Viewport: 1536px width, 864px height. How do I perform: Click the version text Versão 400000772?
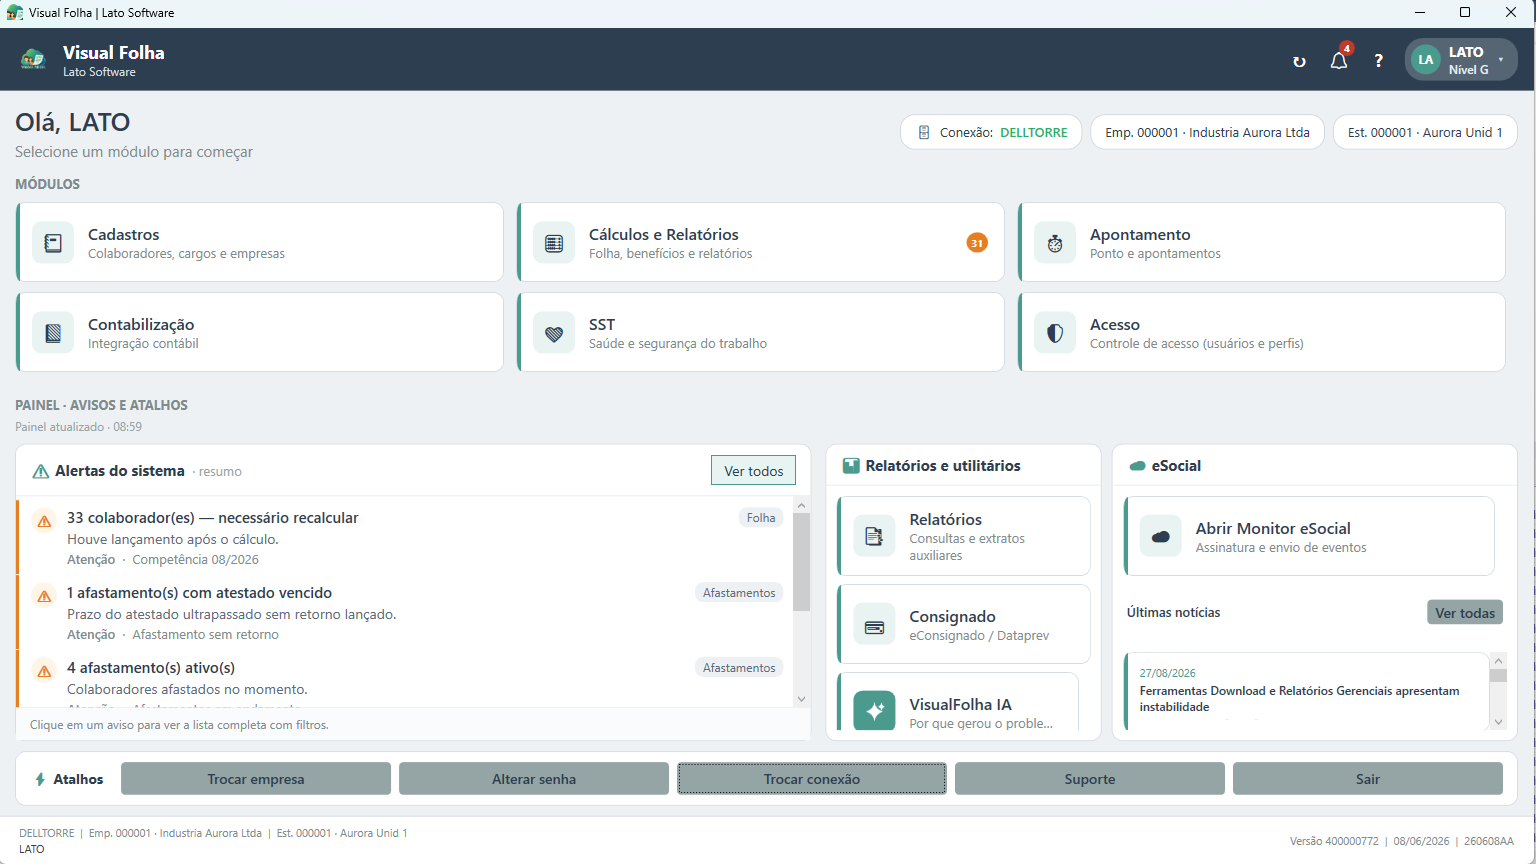click(x=1334, y=841)
